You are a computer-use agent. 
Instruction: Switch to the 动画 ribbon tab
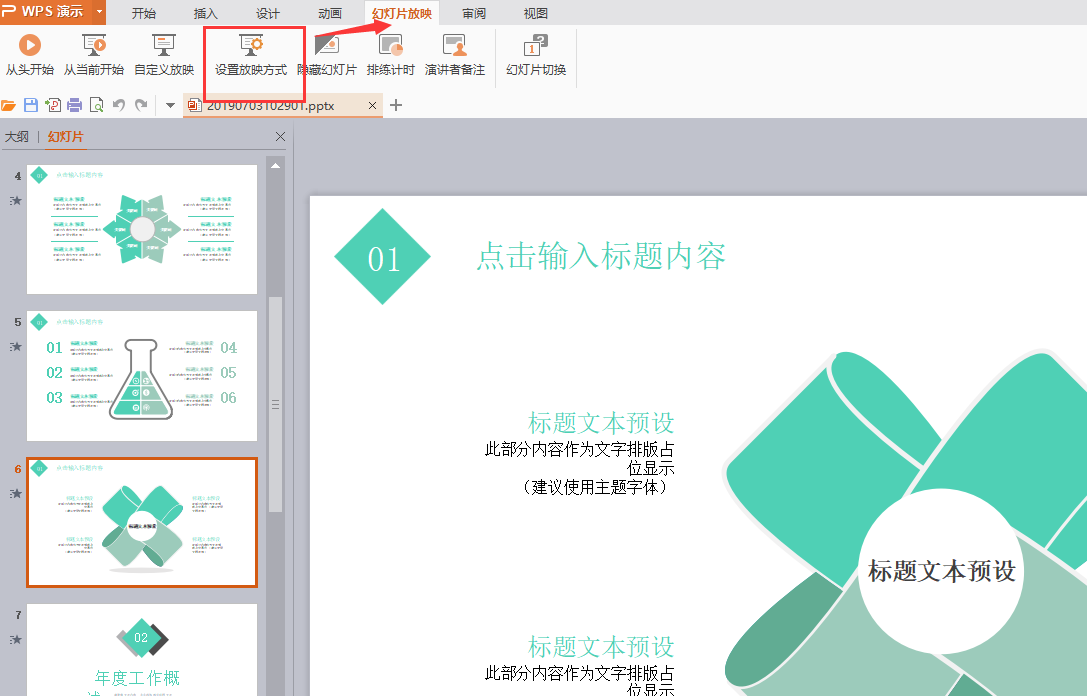(x=330, y=13)
